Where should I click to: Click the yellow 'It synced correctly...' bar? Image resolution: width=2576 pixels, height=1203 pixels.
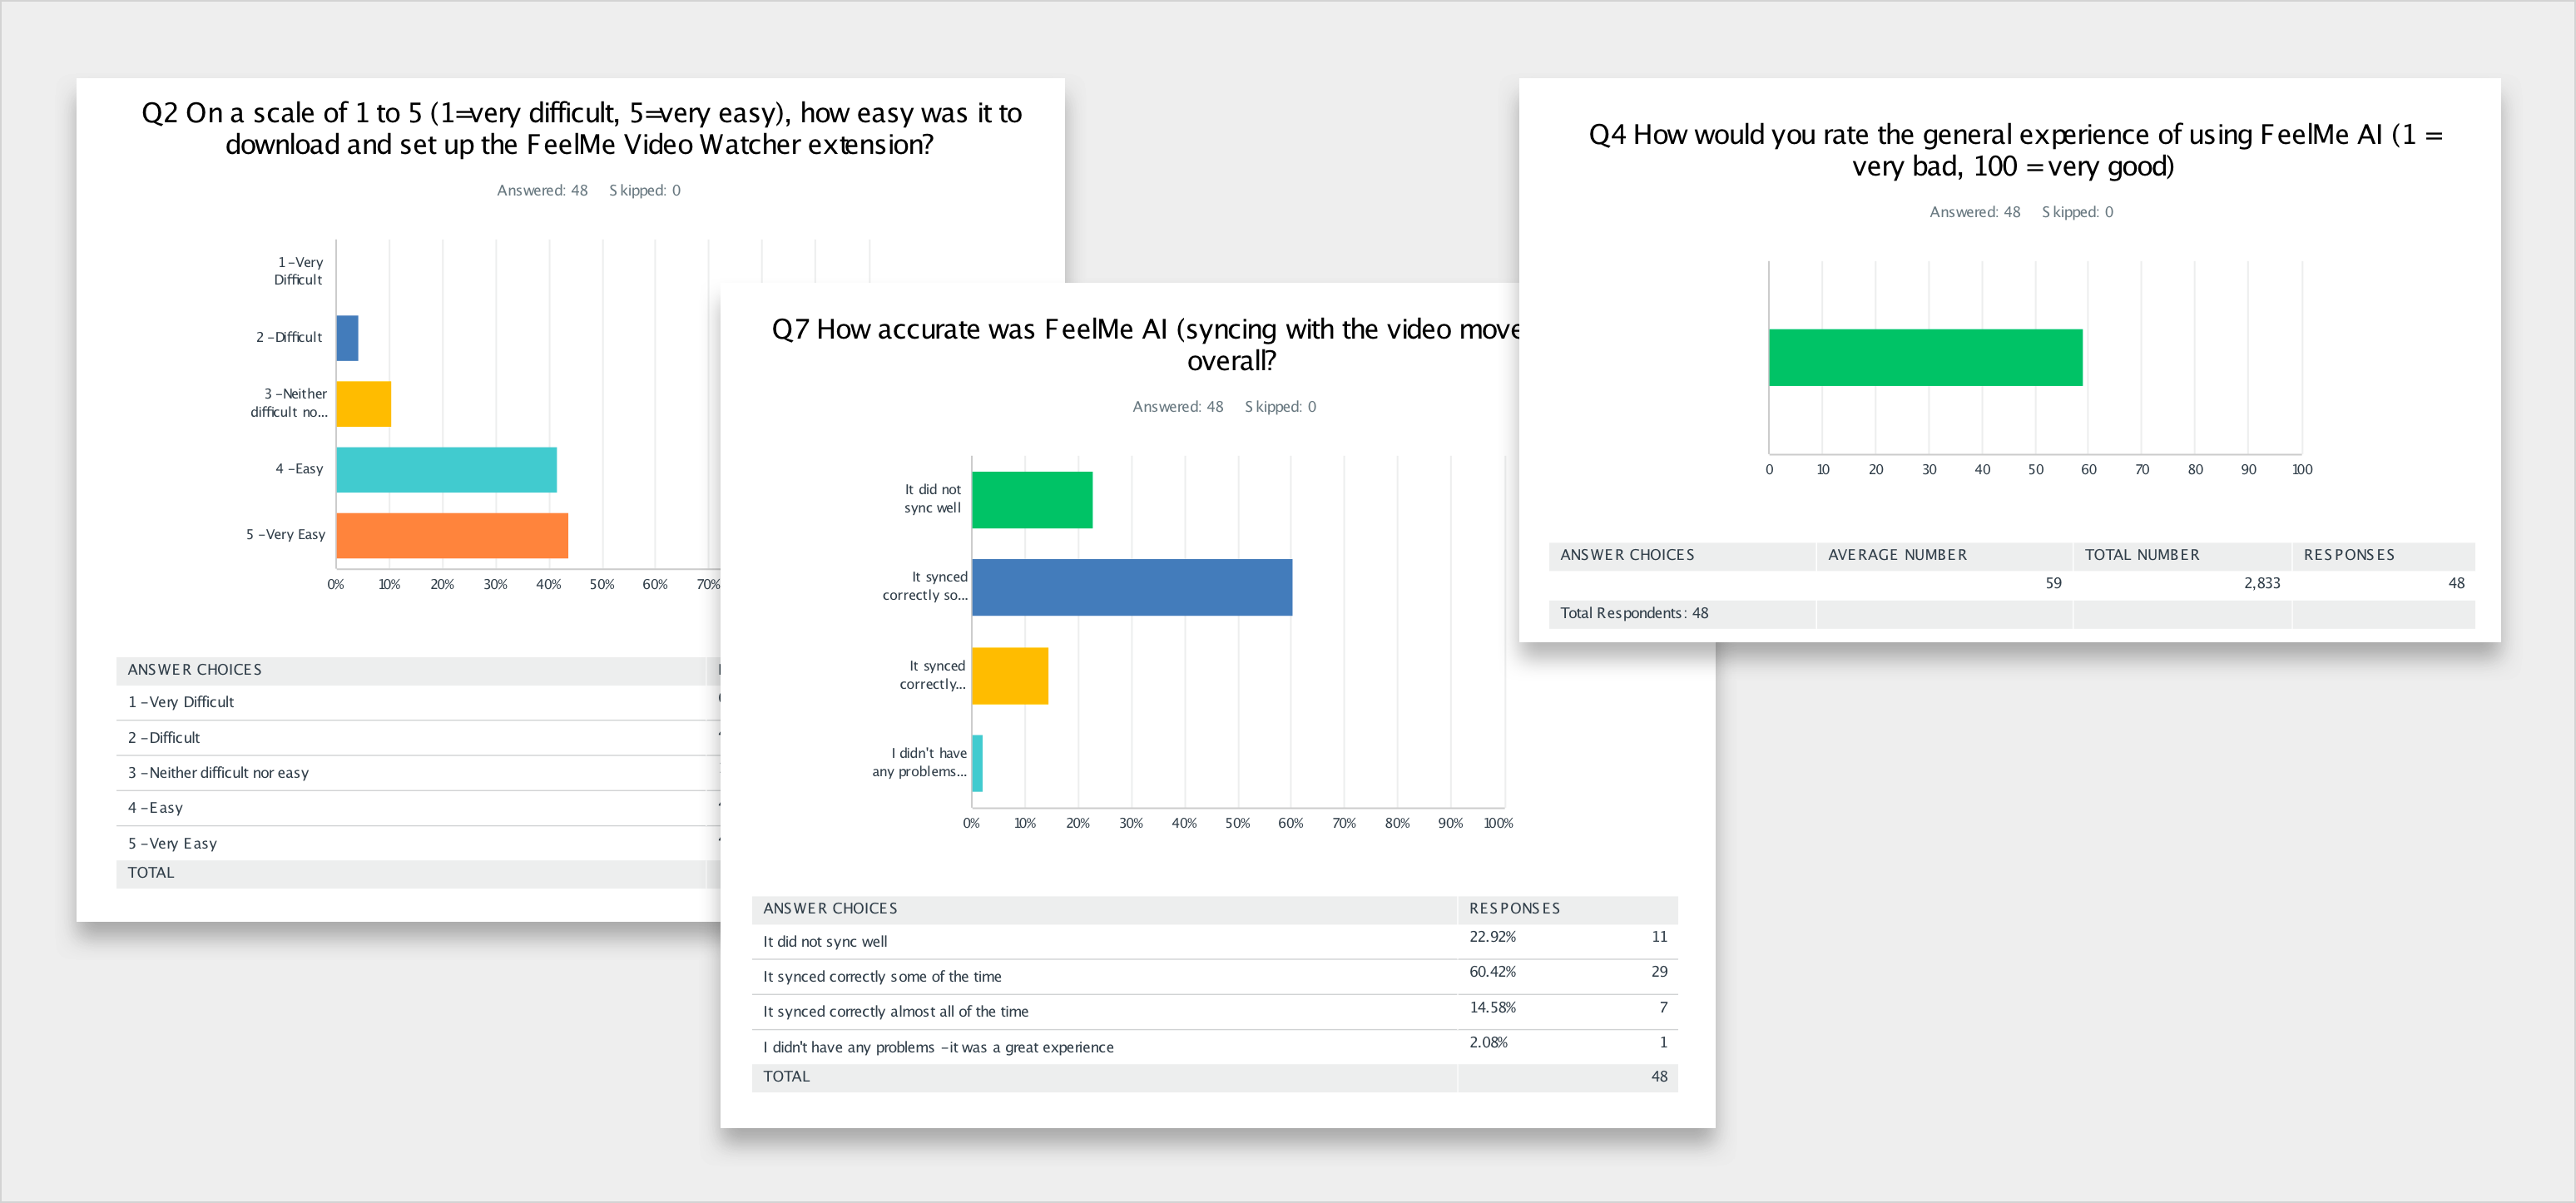(x=1010, y=676)
